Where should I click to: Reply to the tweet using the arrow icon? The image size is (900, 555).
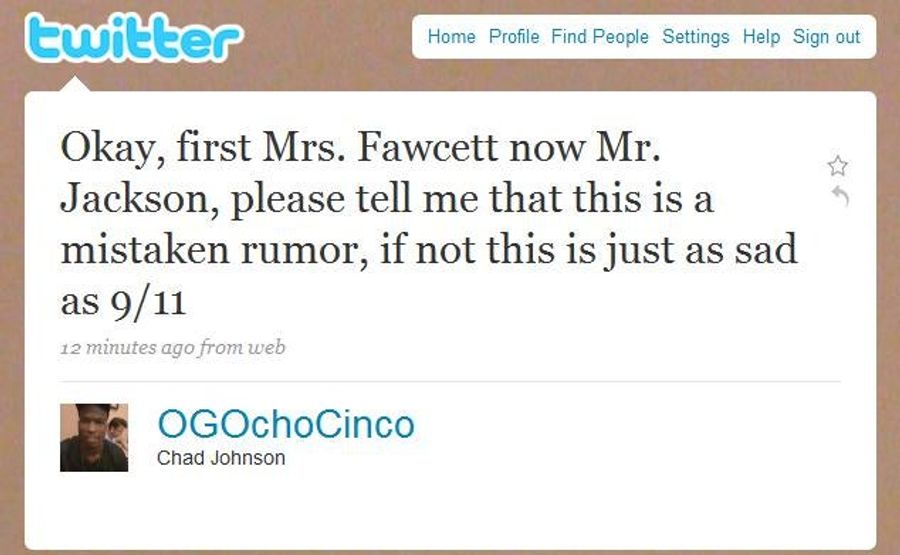point(840,196)
